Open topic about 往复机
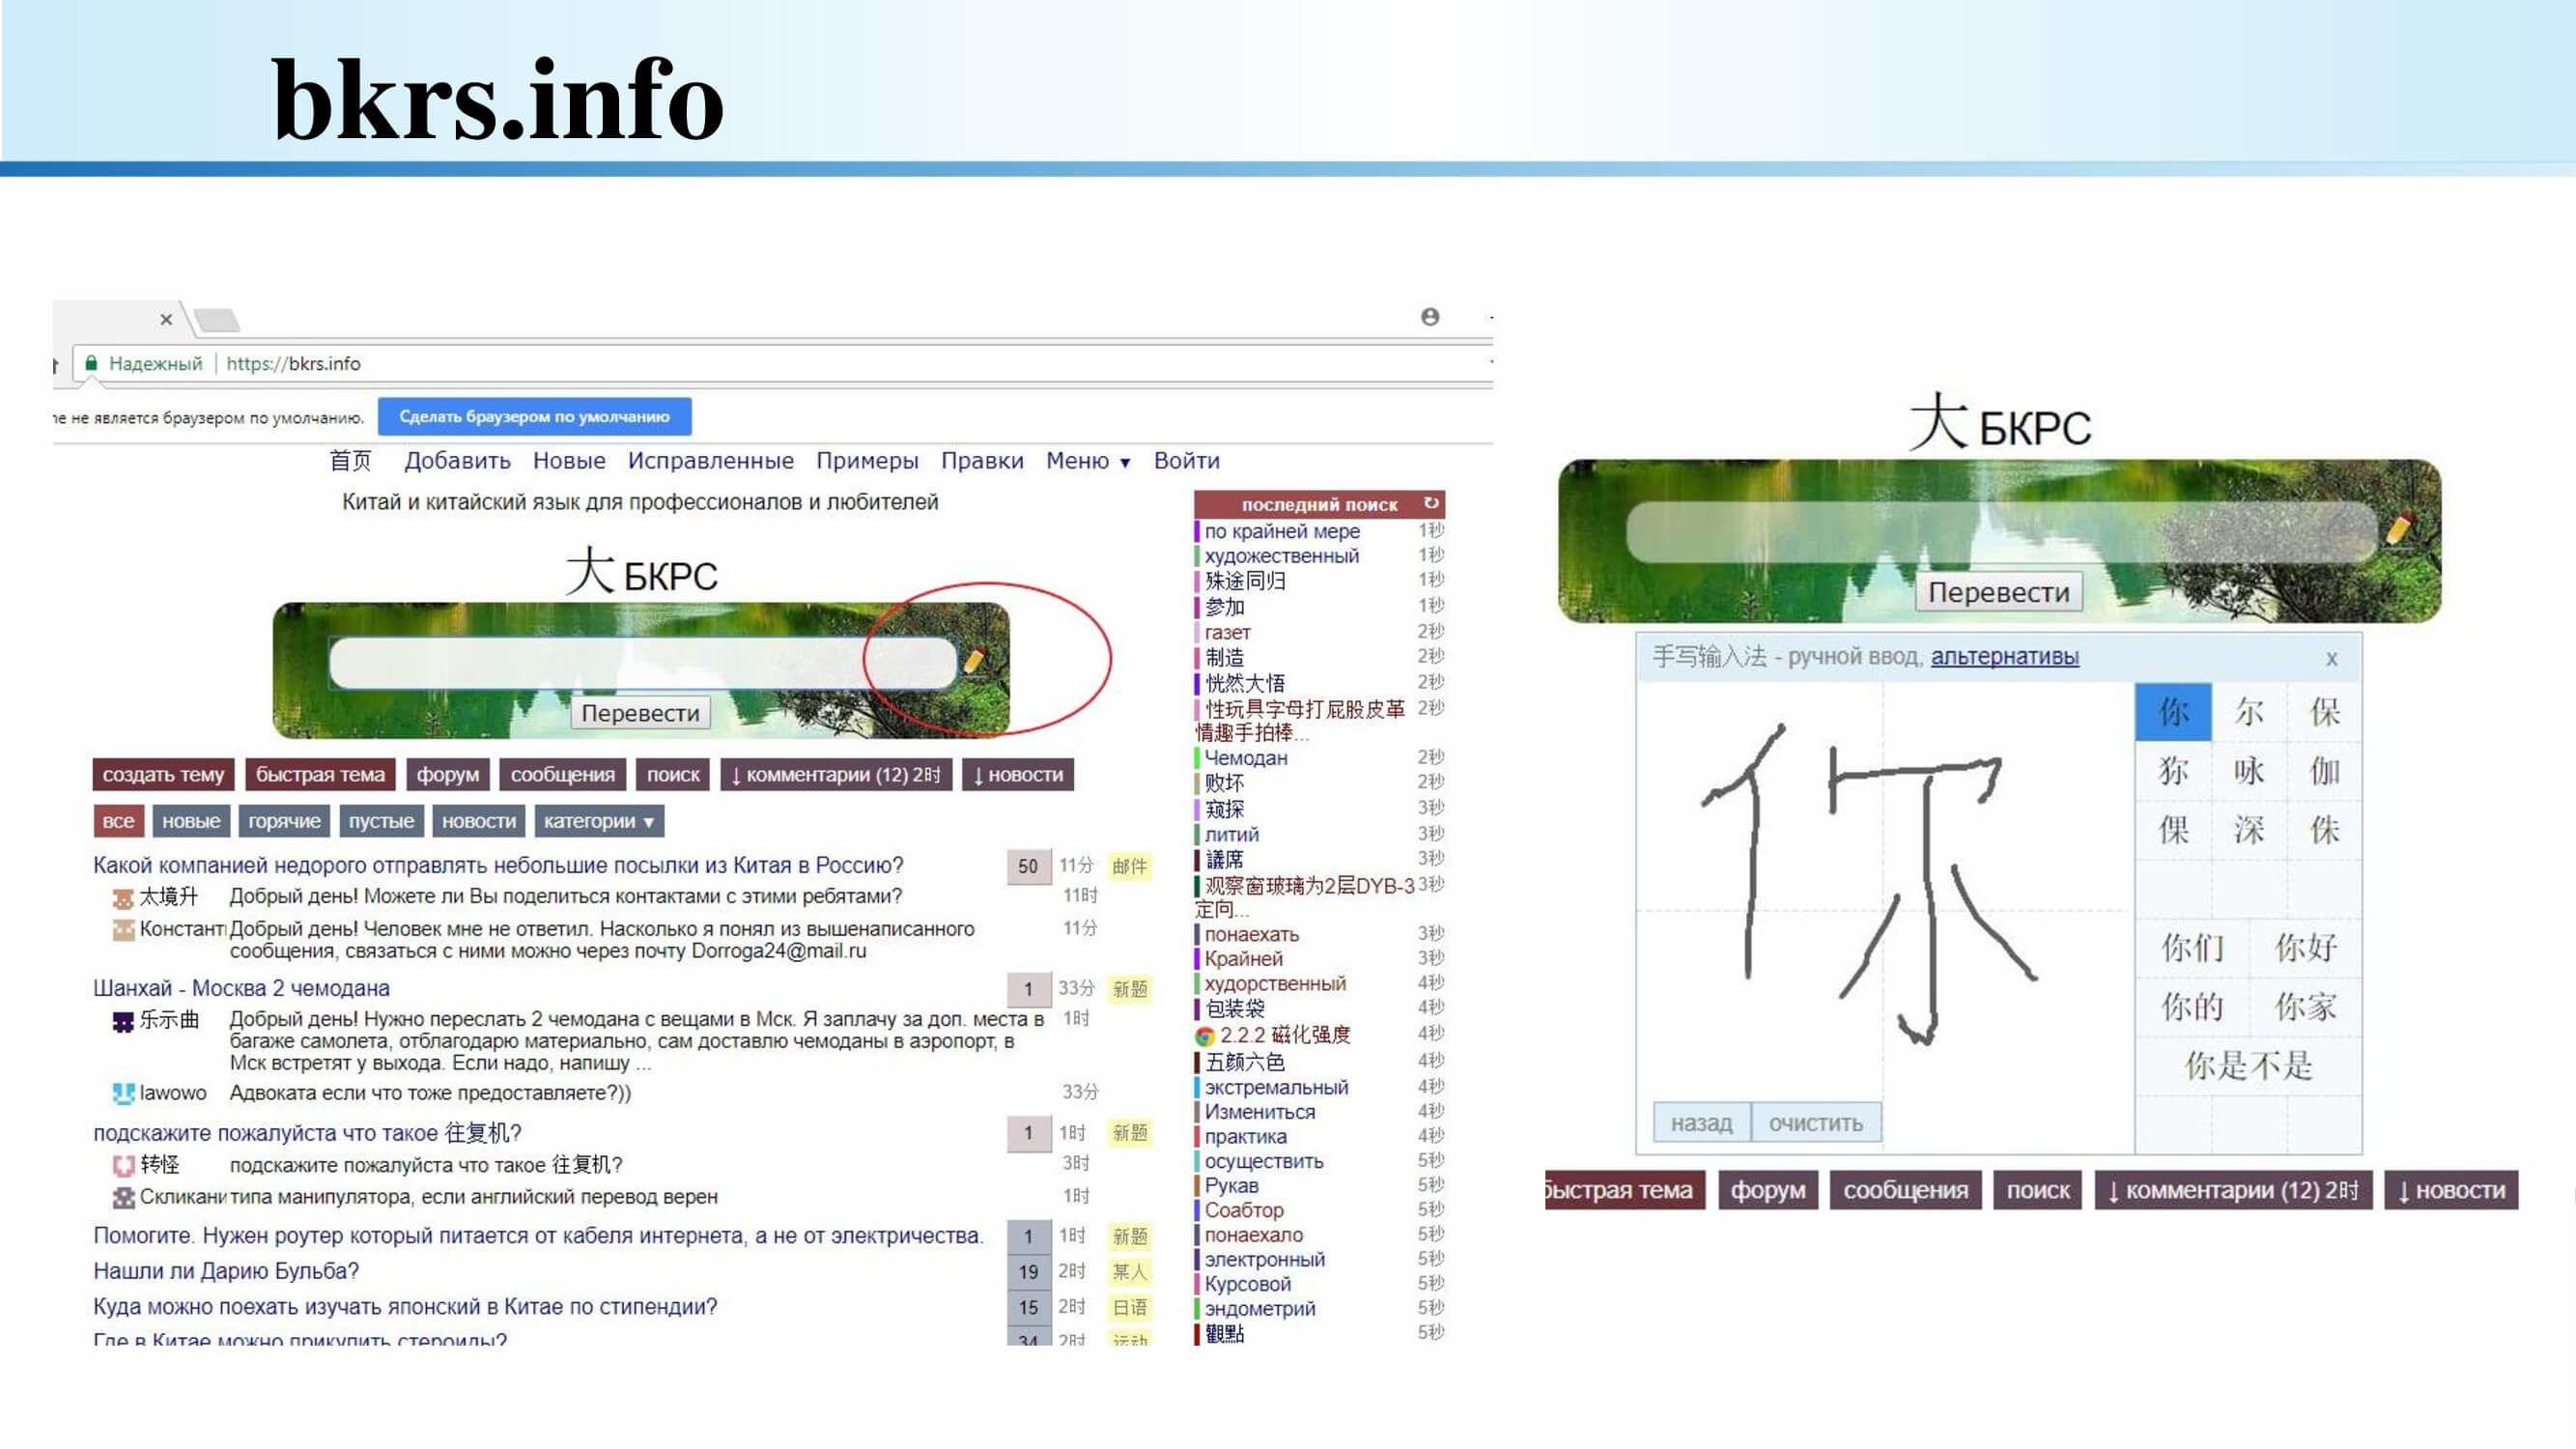The width and height of the screenshot is (2576, 1449). pos(307,1133)
